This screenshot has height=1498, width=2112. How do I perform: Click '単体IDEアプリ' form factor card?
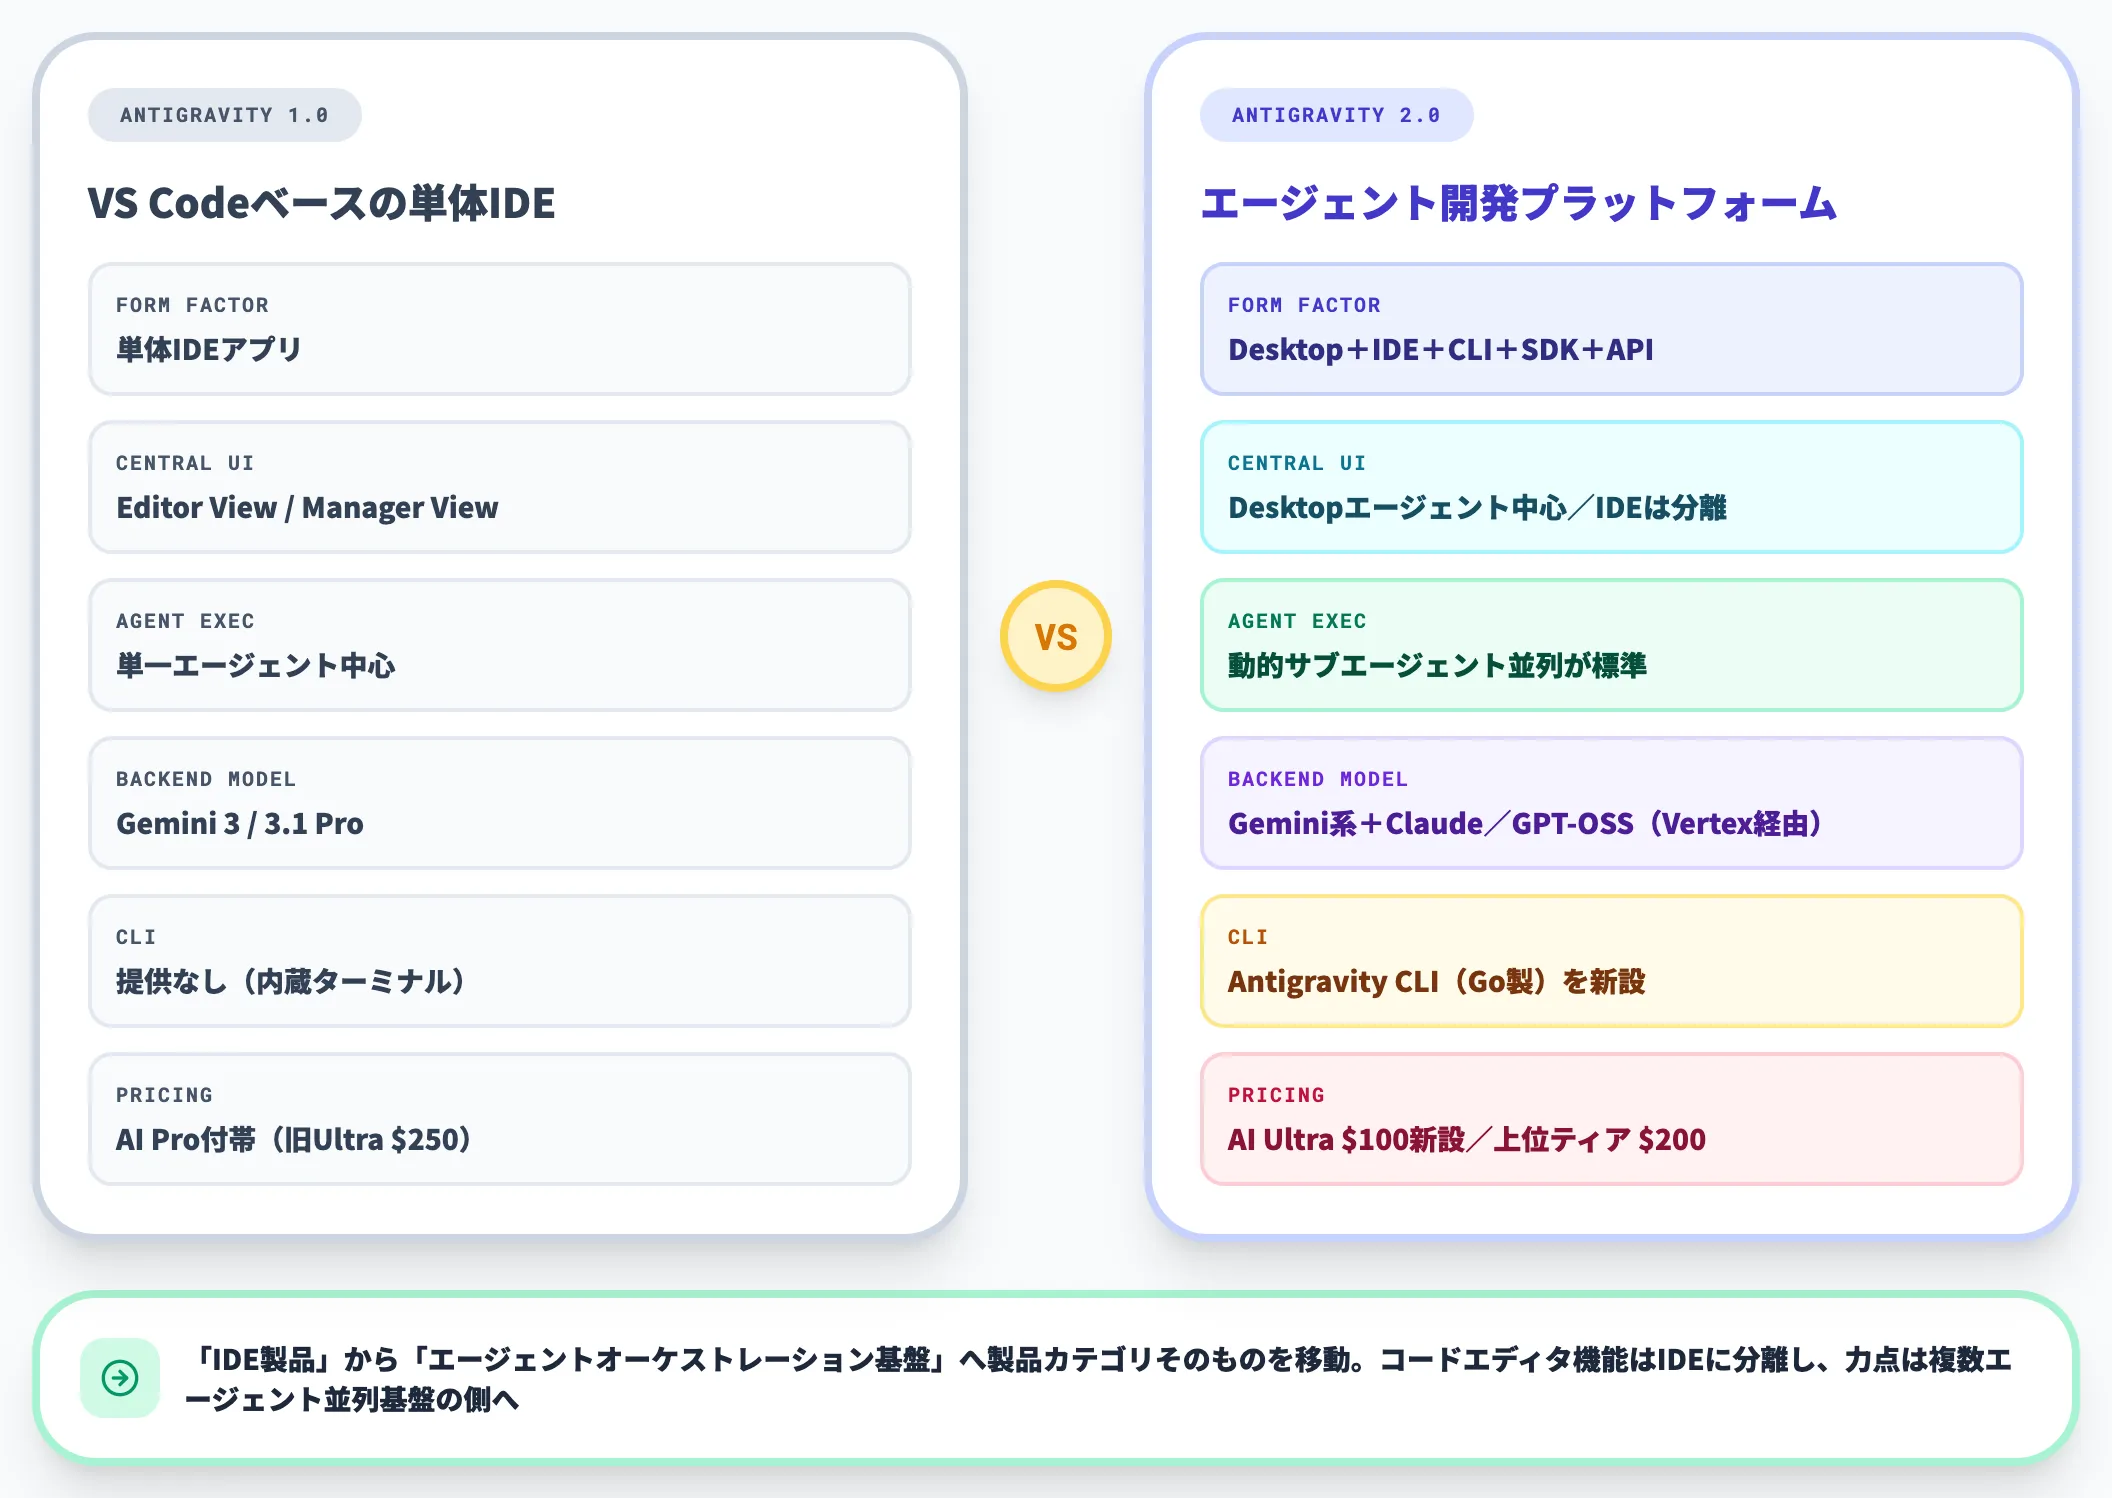click(500, 329)
